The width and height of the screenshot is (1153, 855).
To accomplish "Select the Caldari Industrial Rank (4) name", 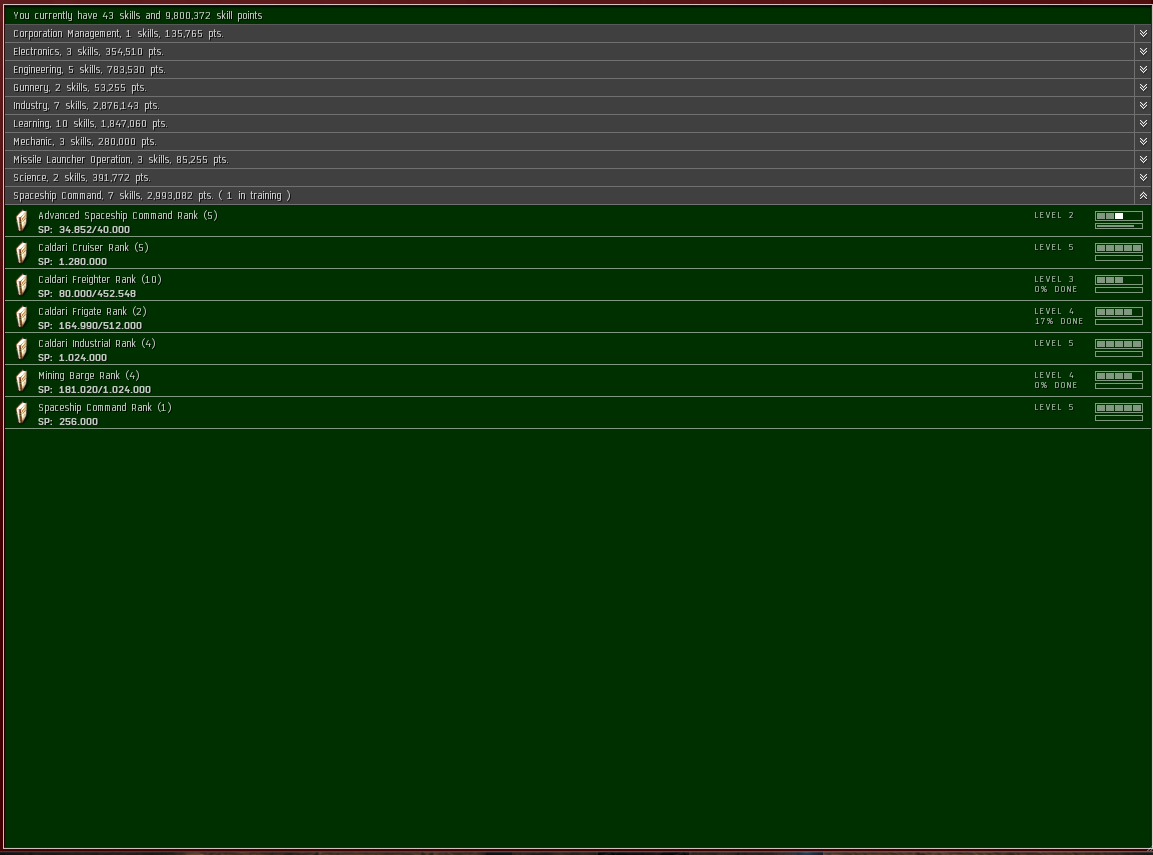I will point(97,343).
